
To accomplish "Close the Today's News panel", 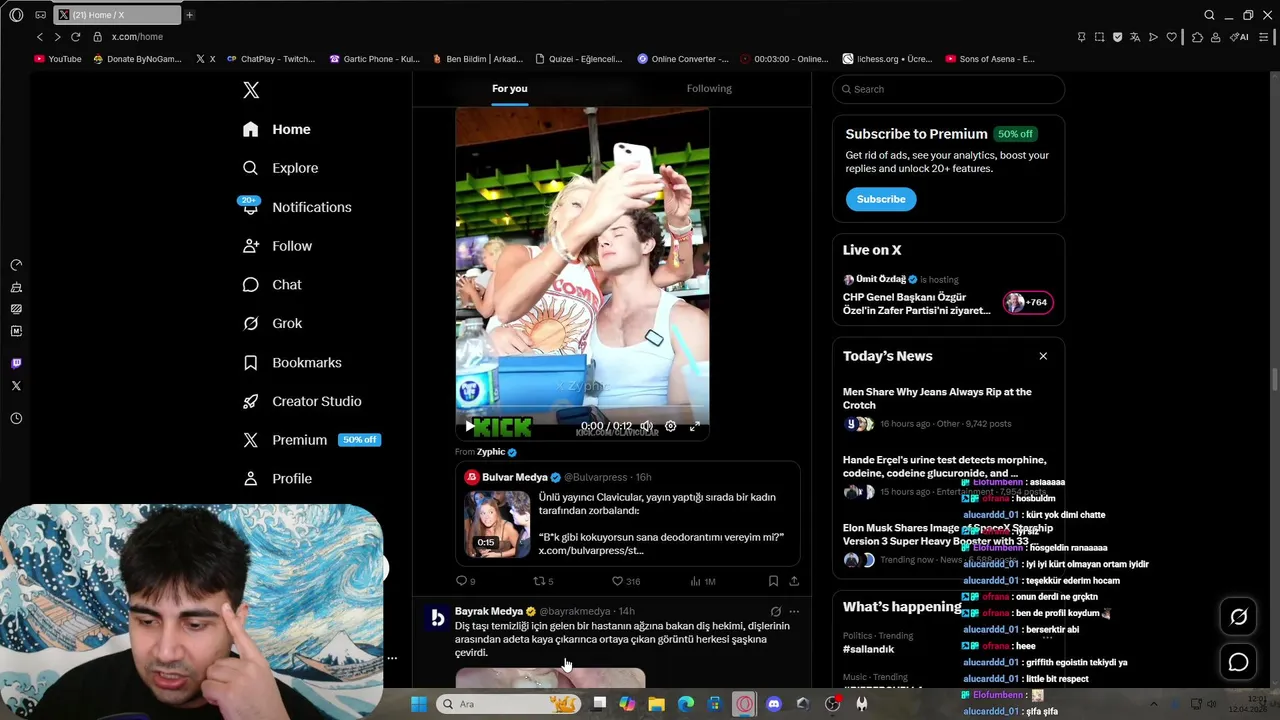I will [x=1043, y=356].
